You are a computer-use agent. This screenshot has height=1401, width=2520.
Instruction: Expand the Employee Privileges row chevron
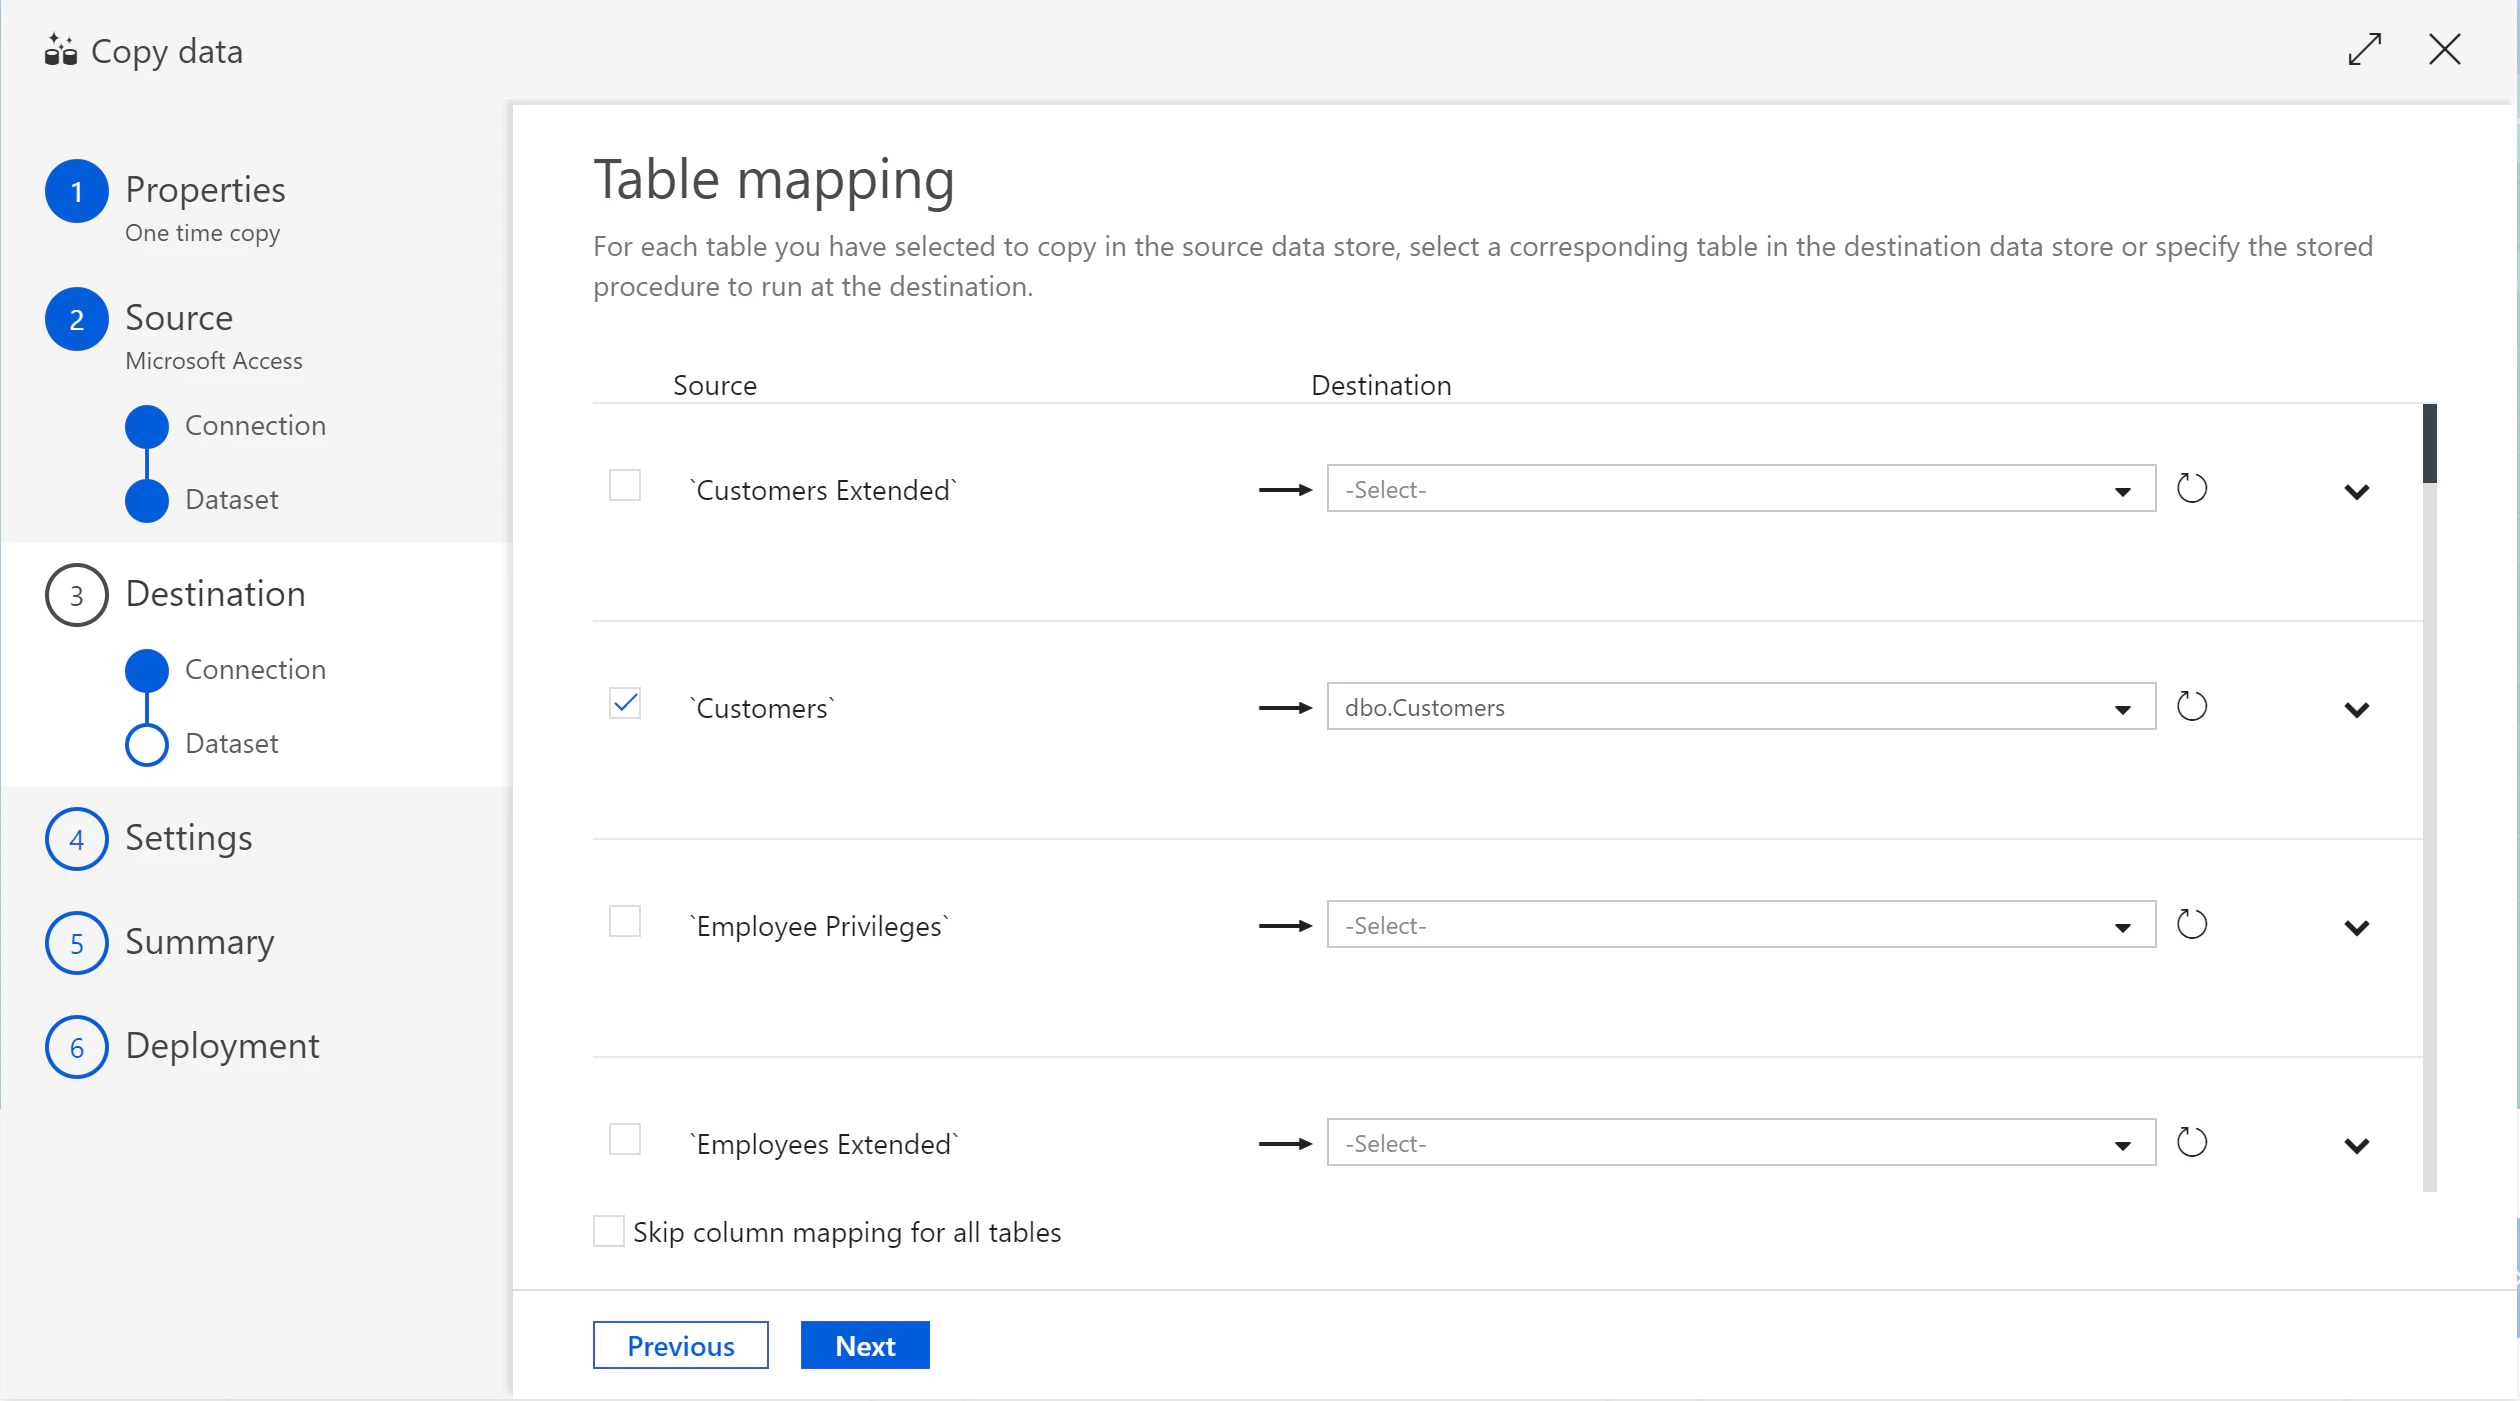(x=2357, y=928)
